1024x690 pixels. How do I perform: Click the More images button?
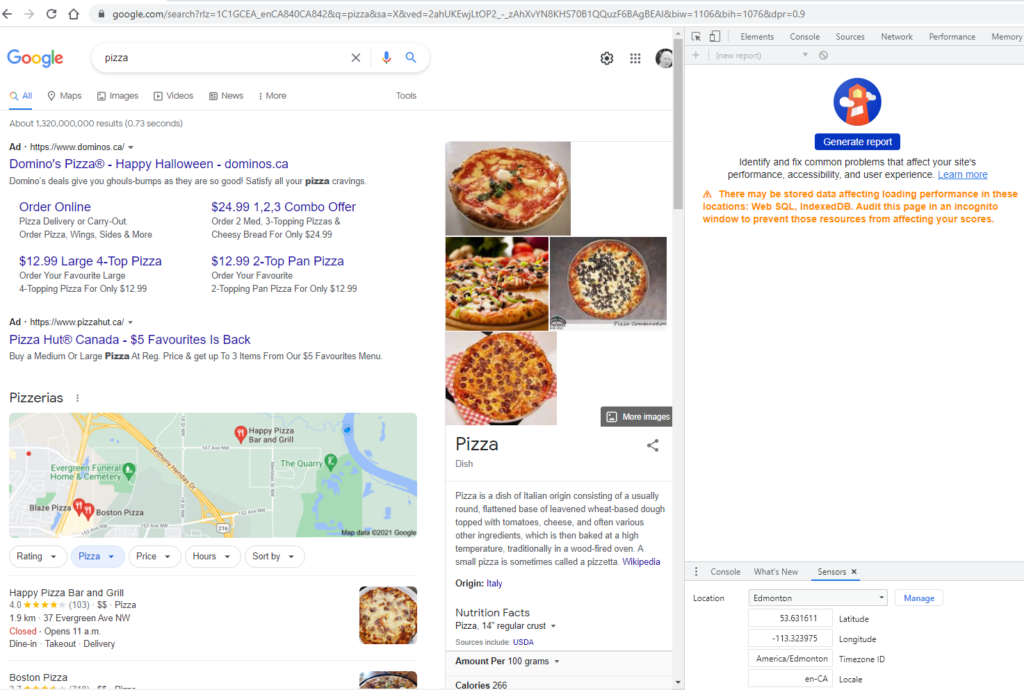[637, 416]
